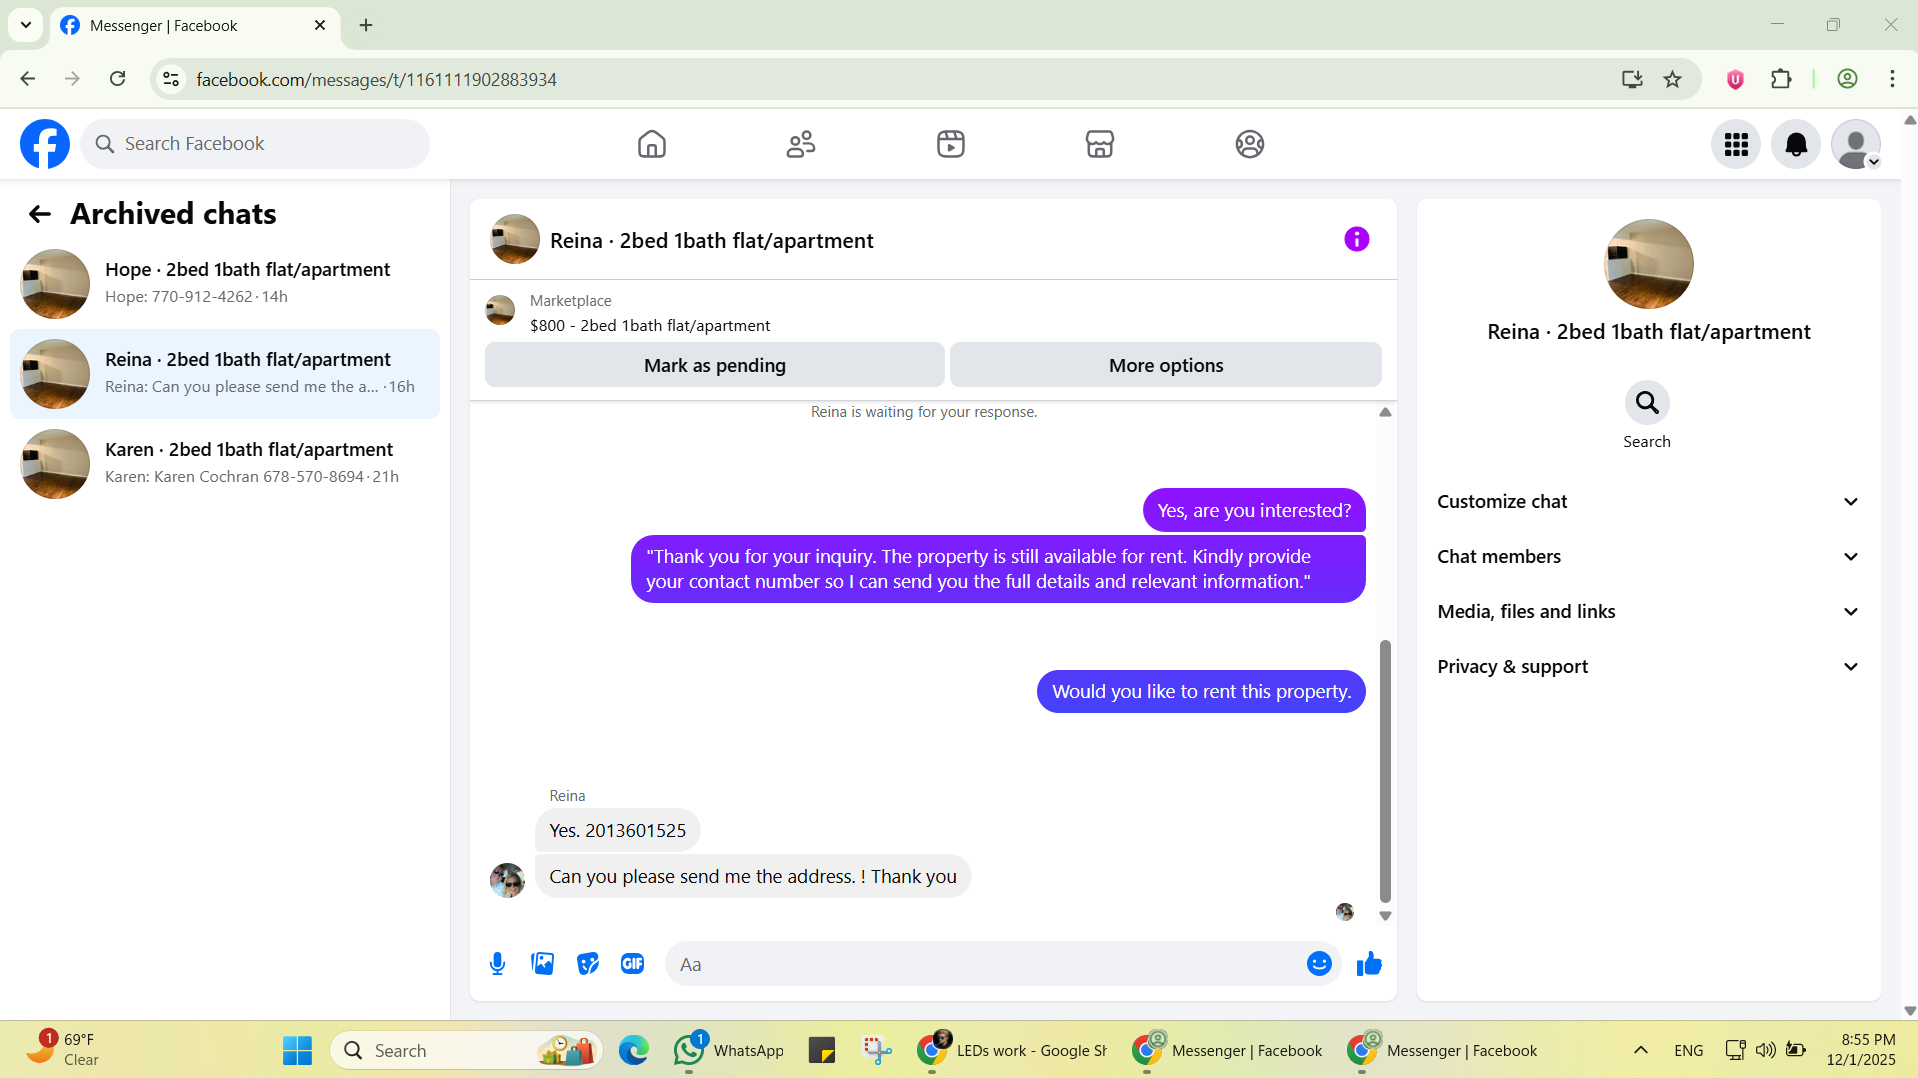This screenshot has width=1918, height=1078.
Task: Click Reina listing thumbnail in chat header
Action: 515,239
